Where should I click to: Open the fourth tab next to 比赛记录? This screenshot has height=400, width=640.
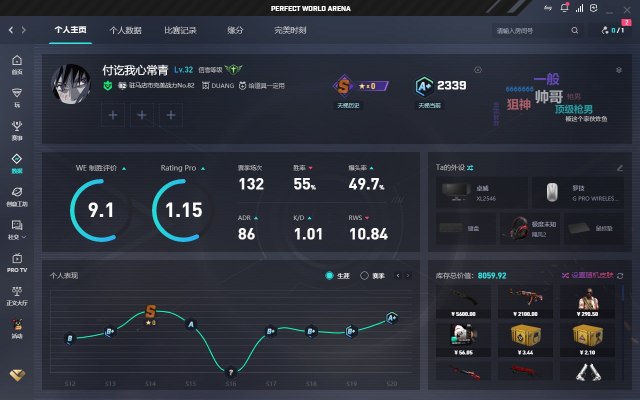(235, 30)
